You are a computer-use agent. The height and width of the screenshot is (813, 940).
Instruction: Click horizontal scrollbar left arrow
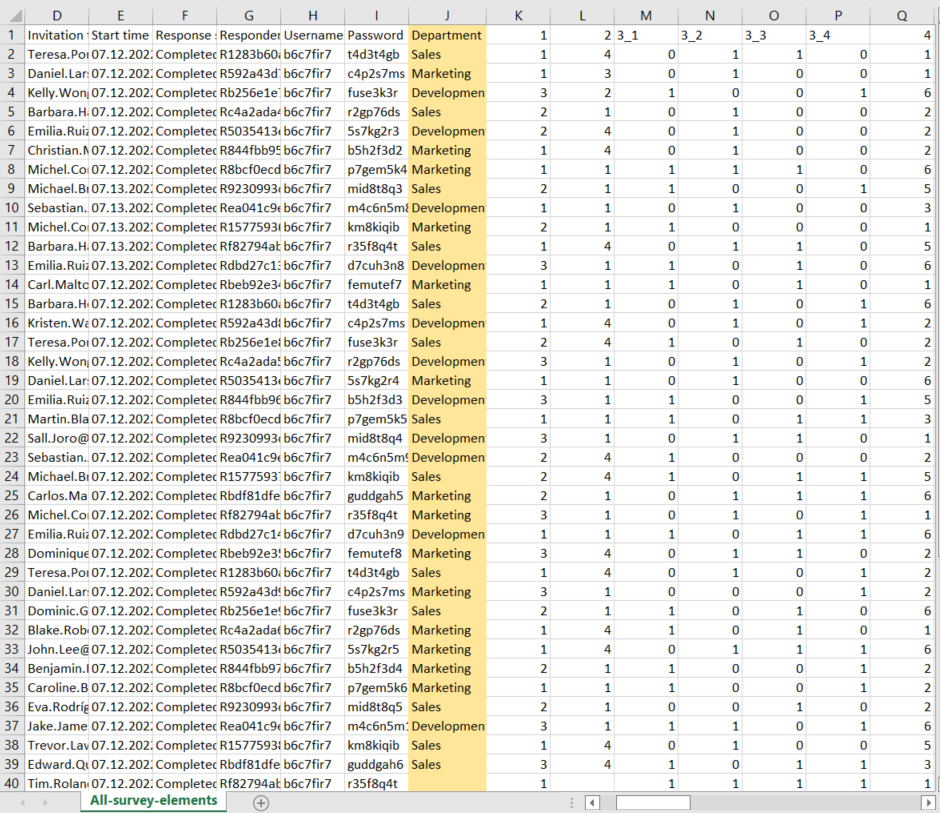click(x=593, y=802)
